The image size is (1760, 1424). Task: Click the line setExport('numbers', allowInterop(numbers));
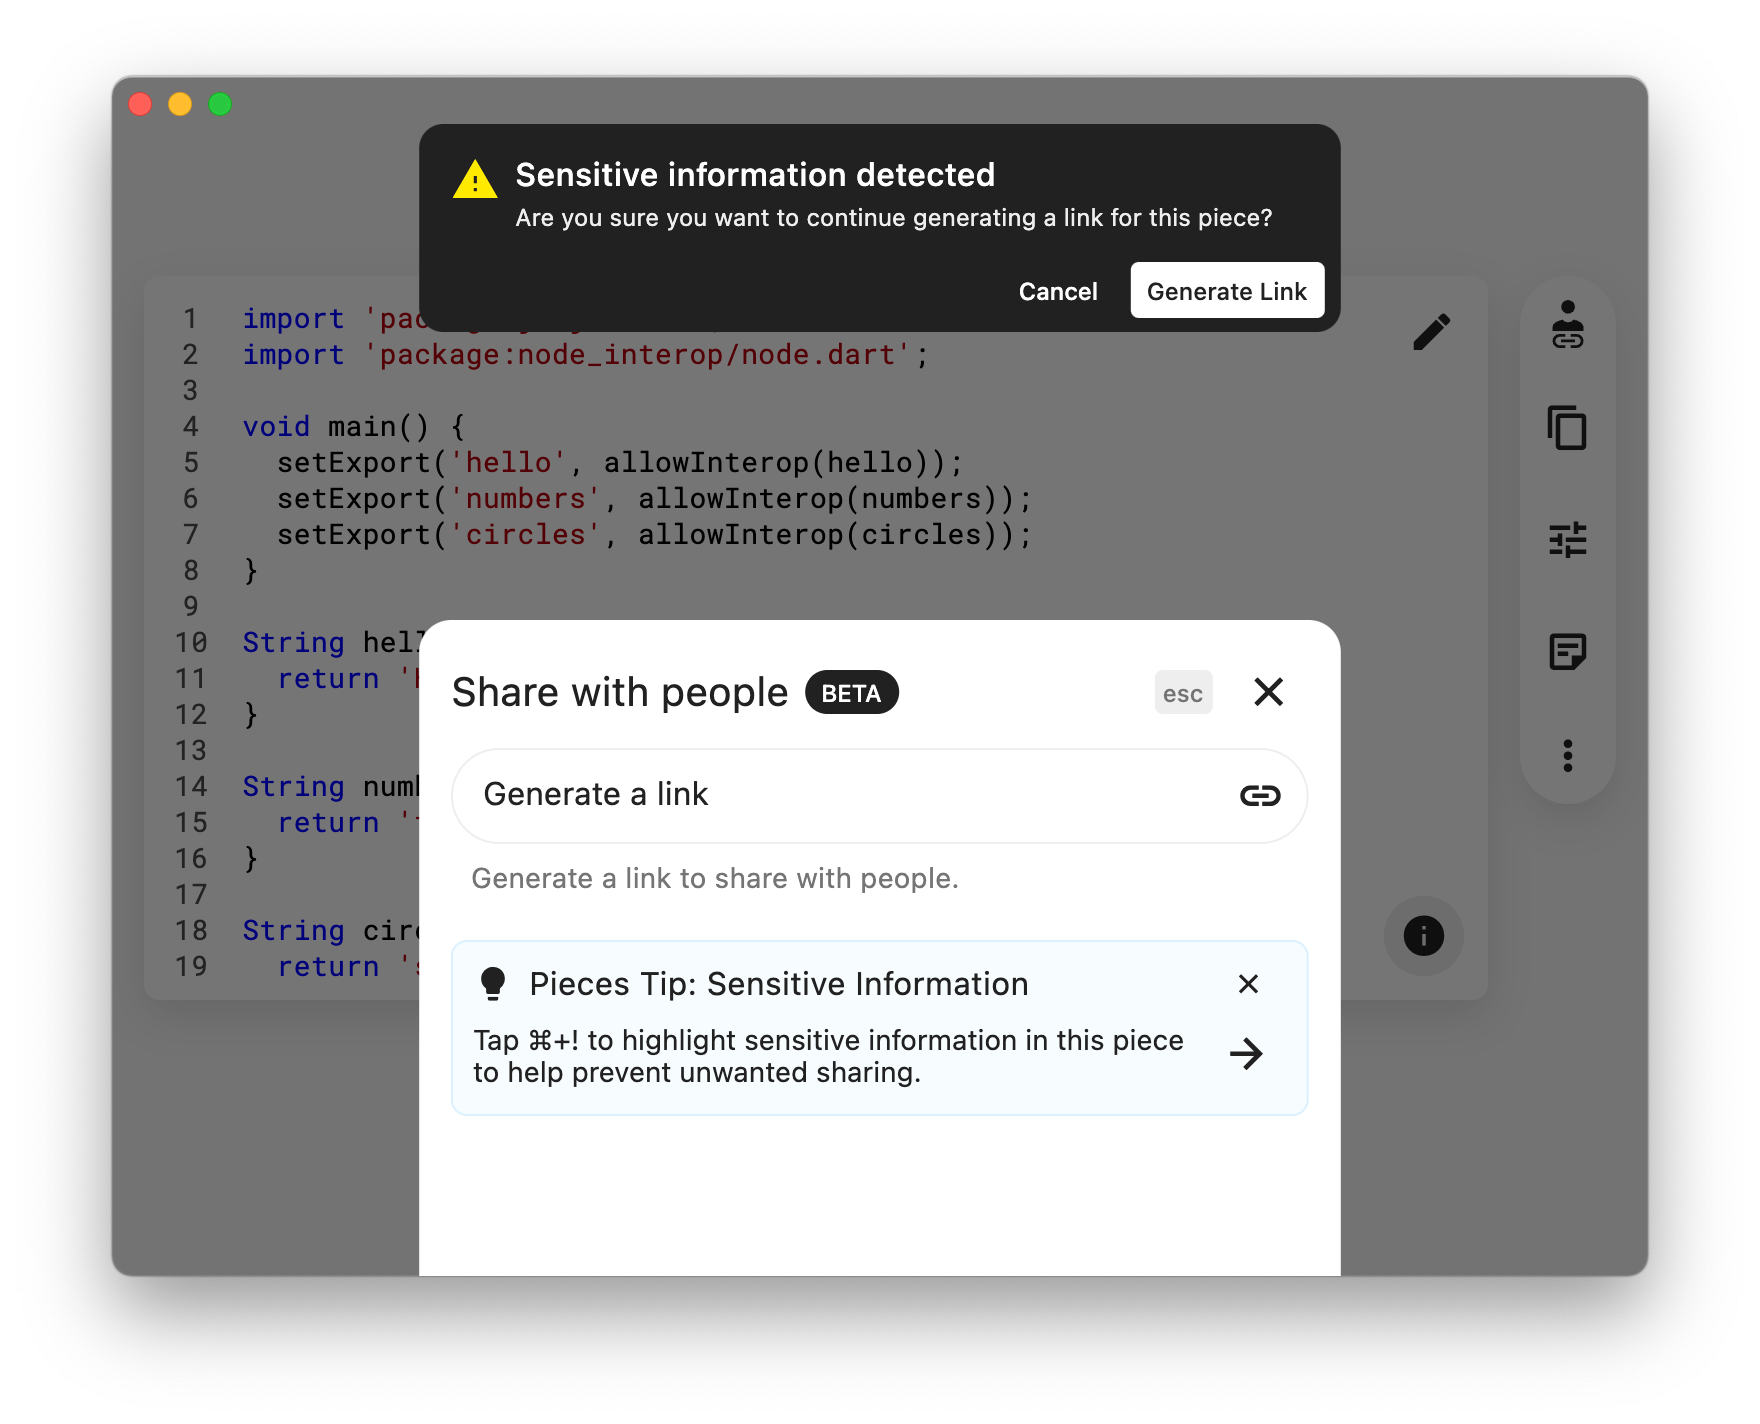point(654,499)
